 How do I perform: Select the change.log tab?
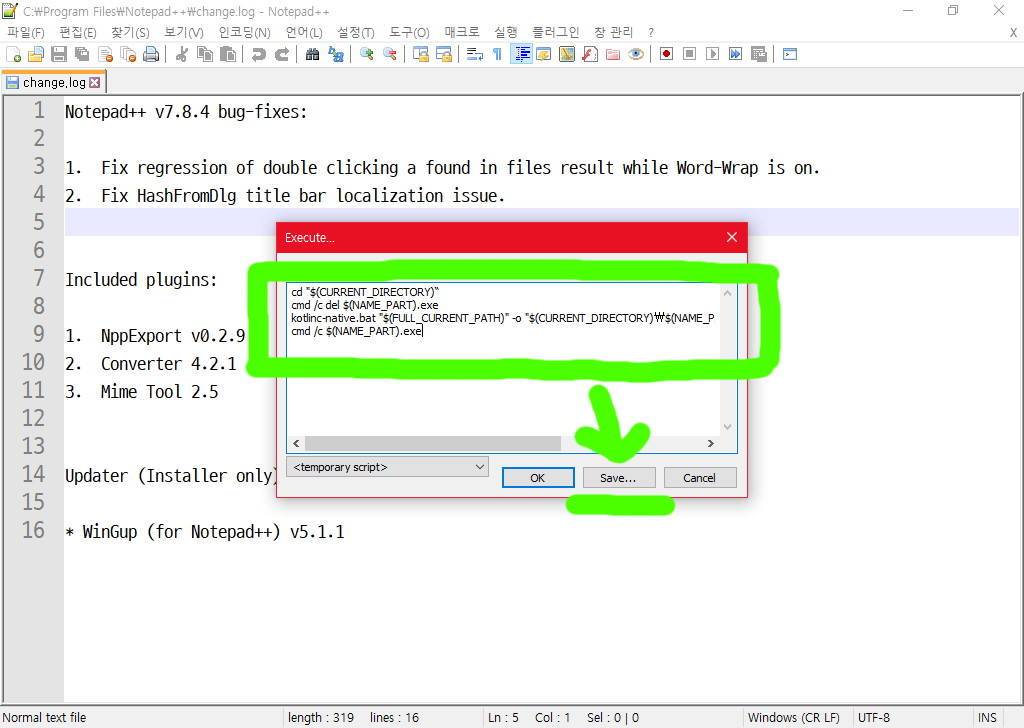point(54,82)
